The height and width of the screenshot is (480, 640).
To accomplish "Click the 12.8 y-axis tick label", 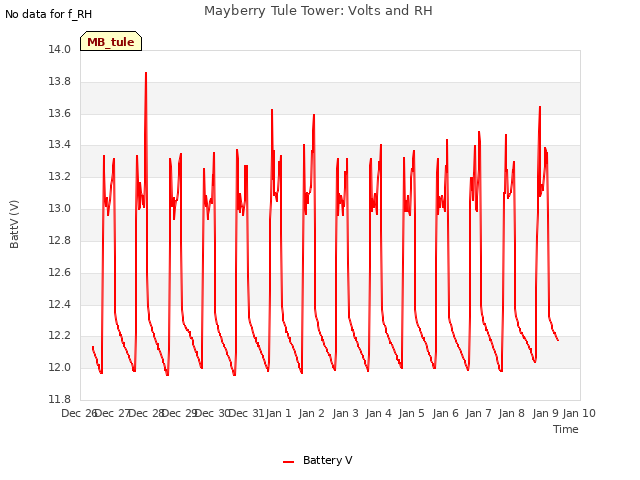I will coord(60,240).
